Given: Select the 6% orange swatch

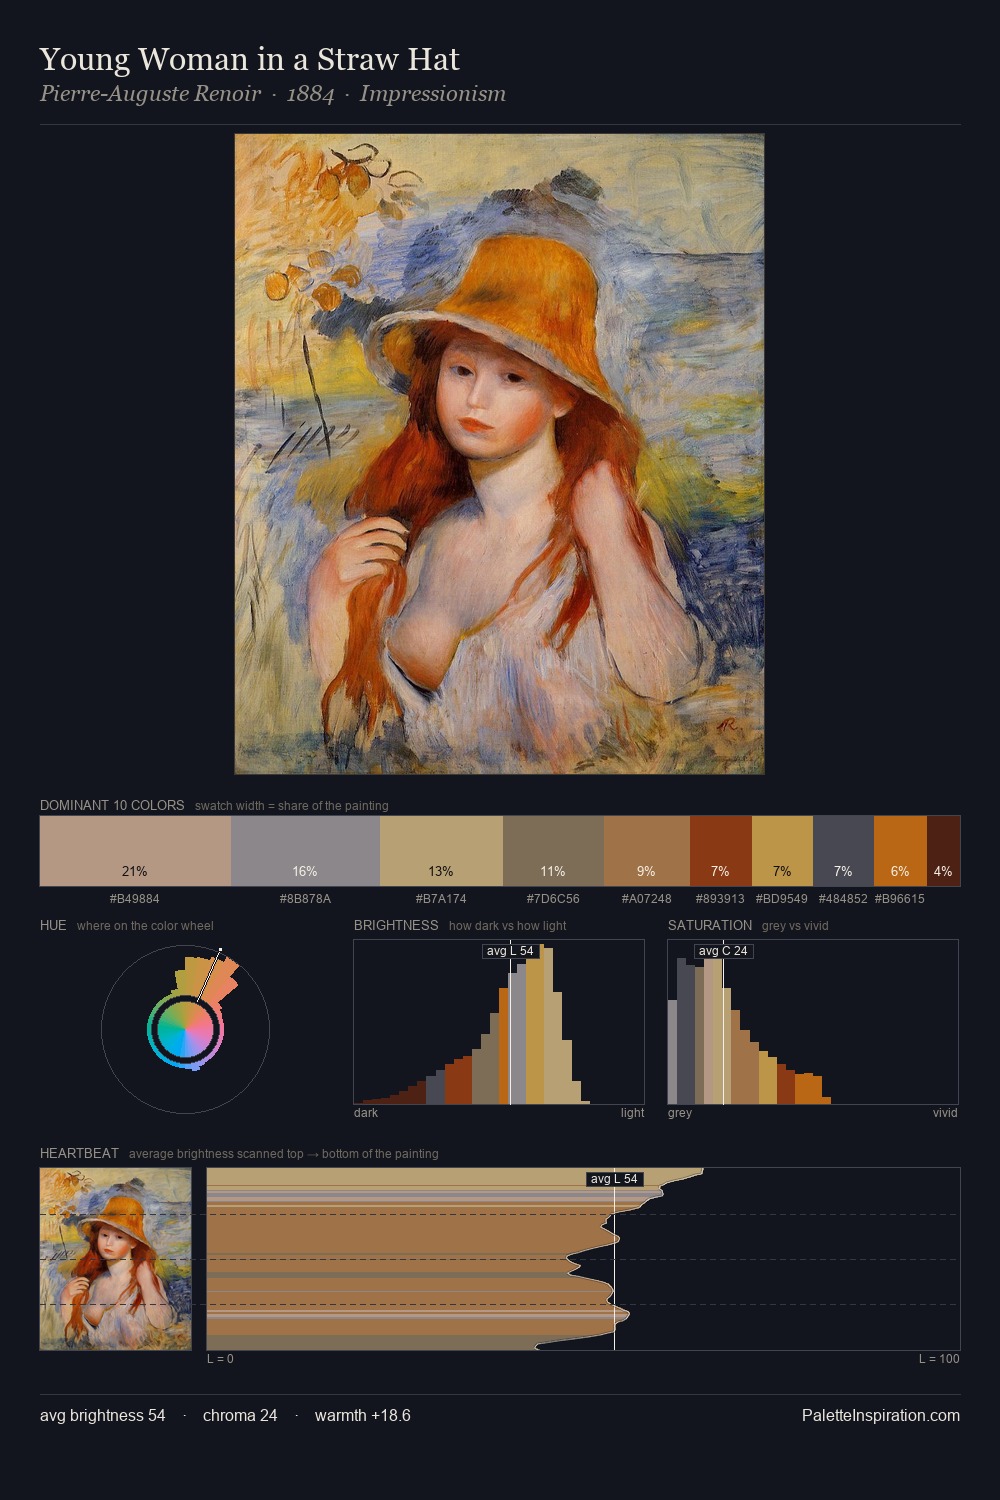Looking at the screenshot, I should point(900,851).
